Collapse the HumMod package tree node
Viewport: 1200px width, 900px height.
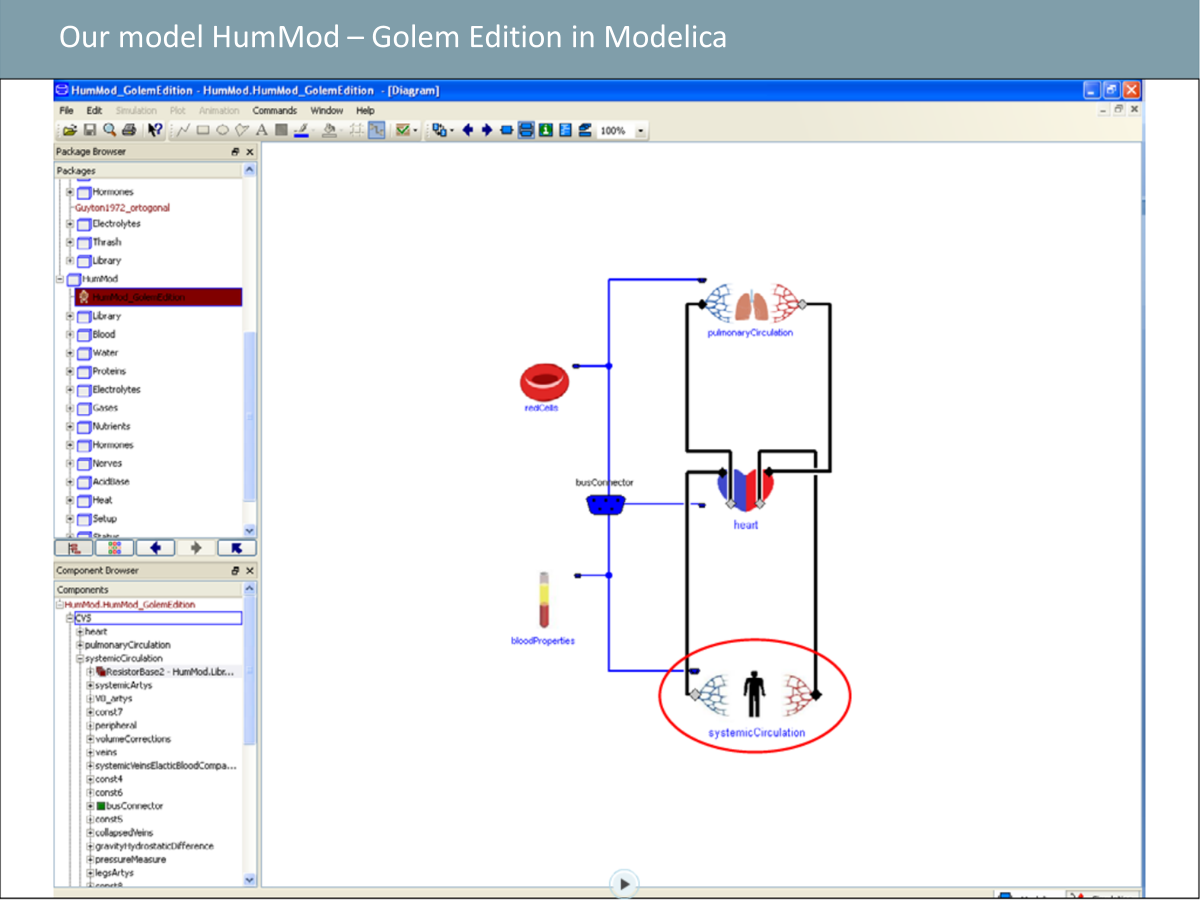pyautogui.click(x=60, y=279)
